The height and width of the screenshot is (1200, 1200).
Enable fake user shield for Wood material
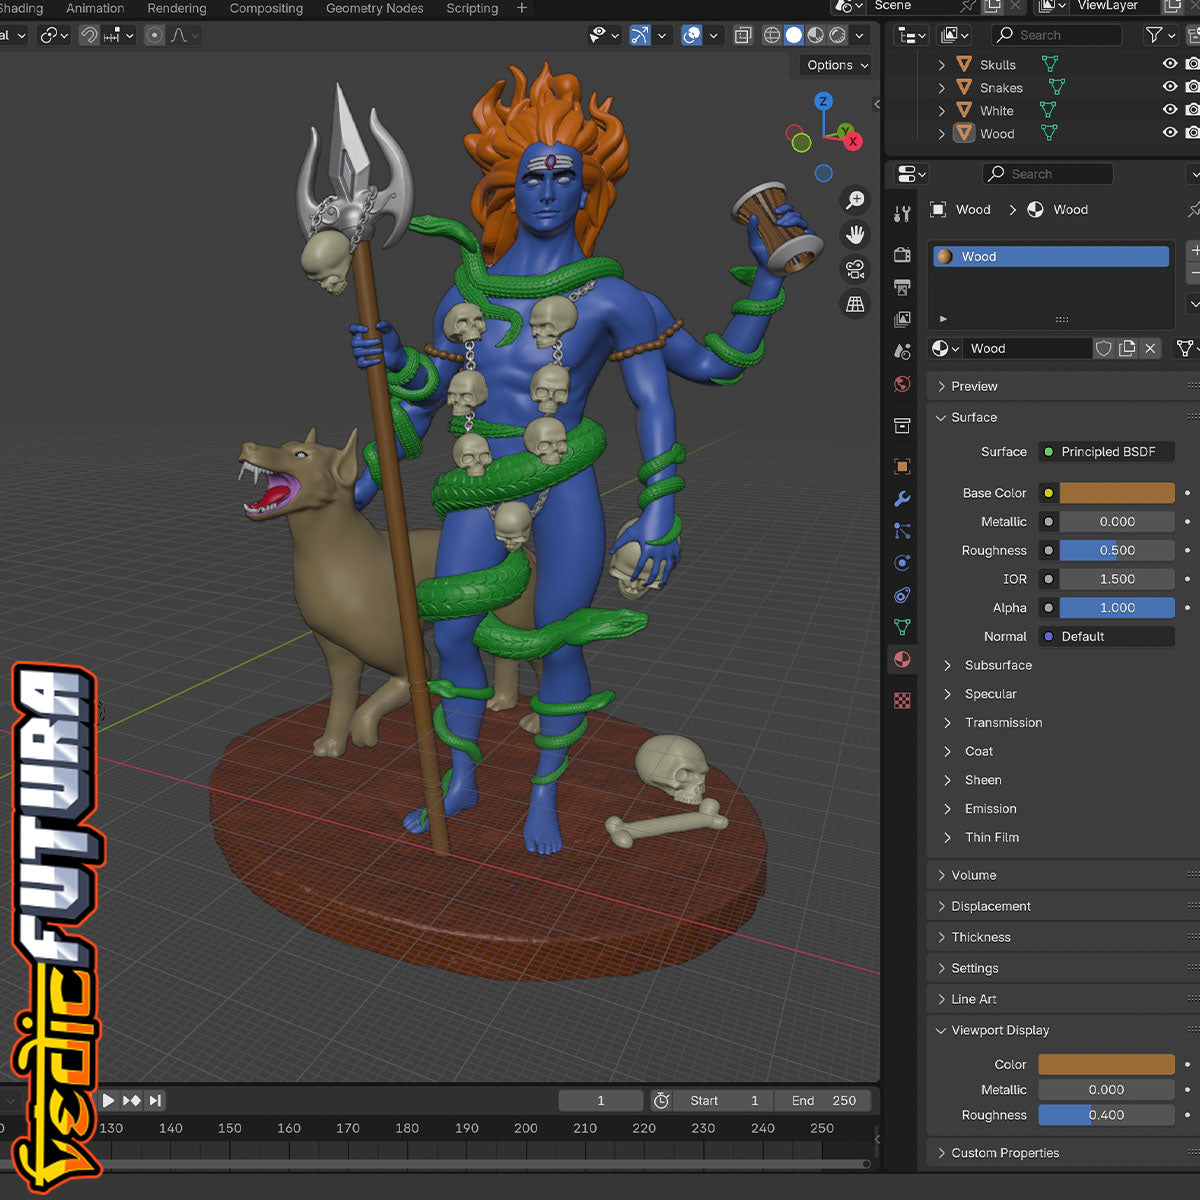(x=1103, y=348)
